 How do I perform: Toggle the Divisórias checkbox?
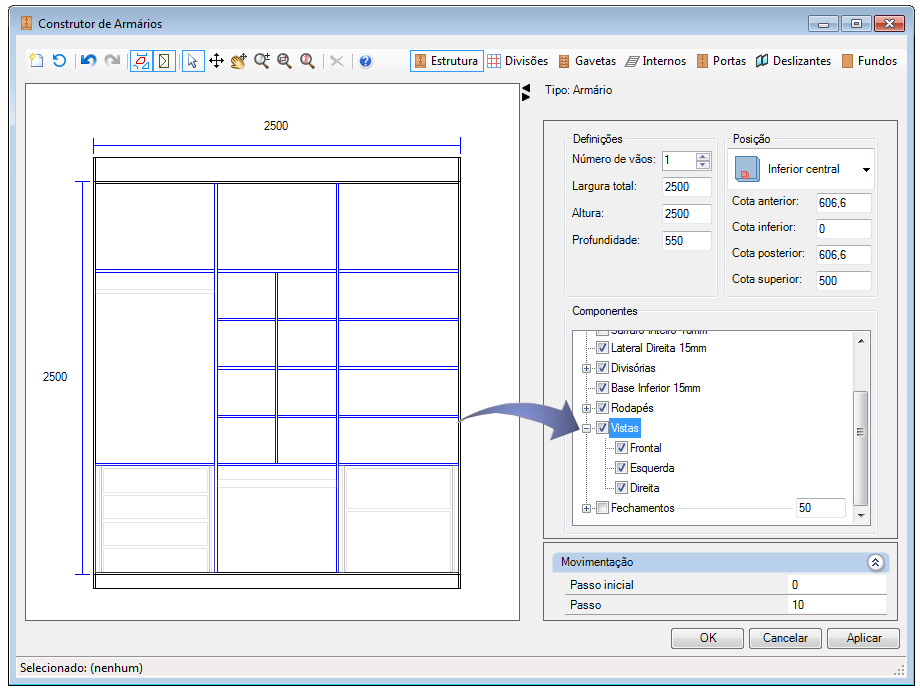[x=602, y=368]
